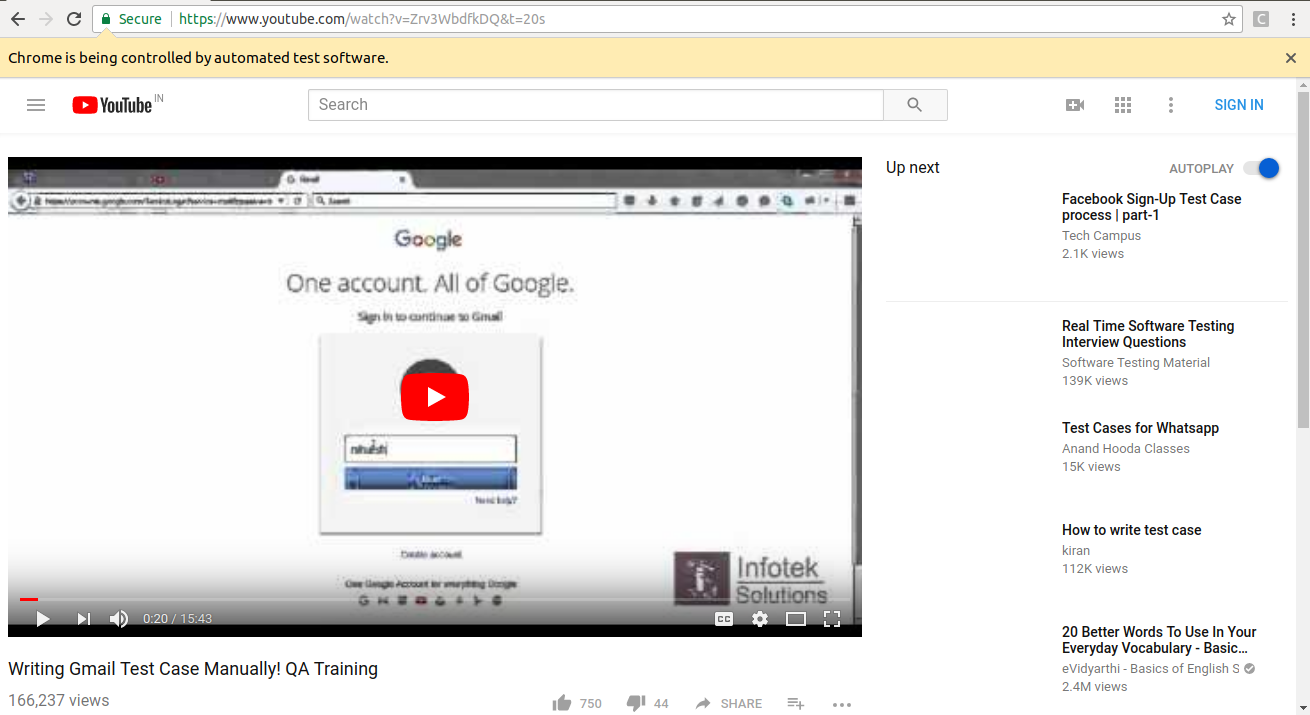This screenshot has height=715, width=1310.
Task: Click SHARE under the video
Action: coord(729,703)
